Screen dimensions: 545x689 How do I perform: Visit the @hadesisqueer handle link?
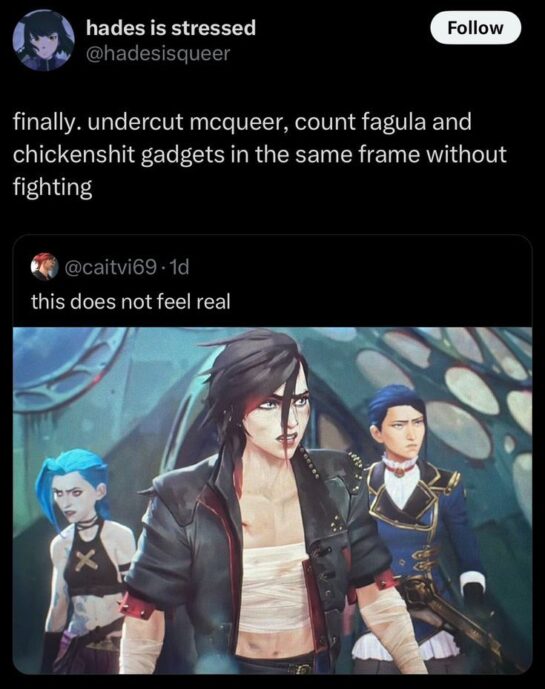tap(158, 54)
